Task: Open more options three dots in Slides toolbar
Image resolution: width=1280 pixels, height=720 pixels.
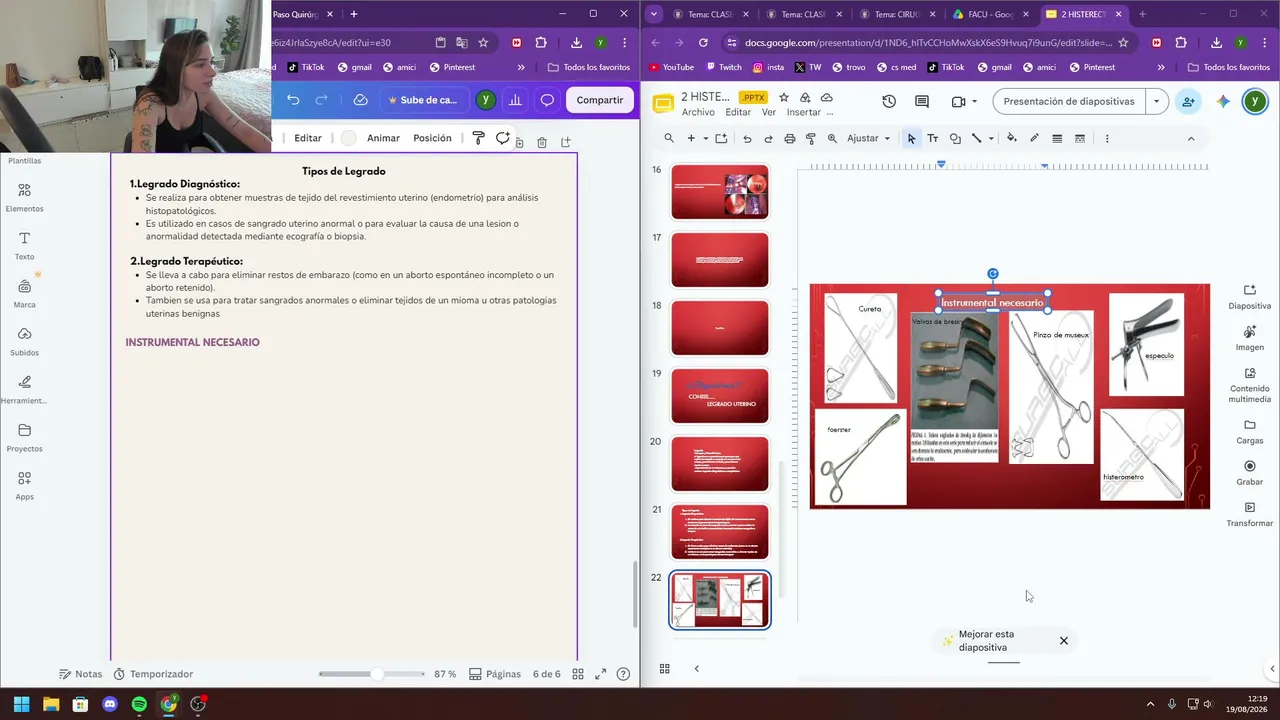Action: [1107, 138]
